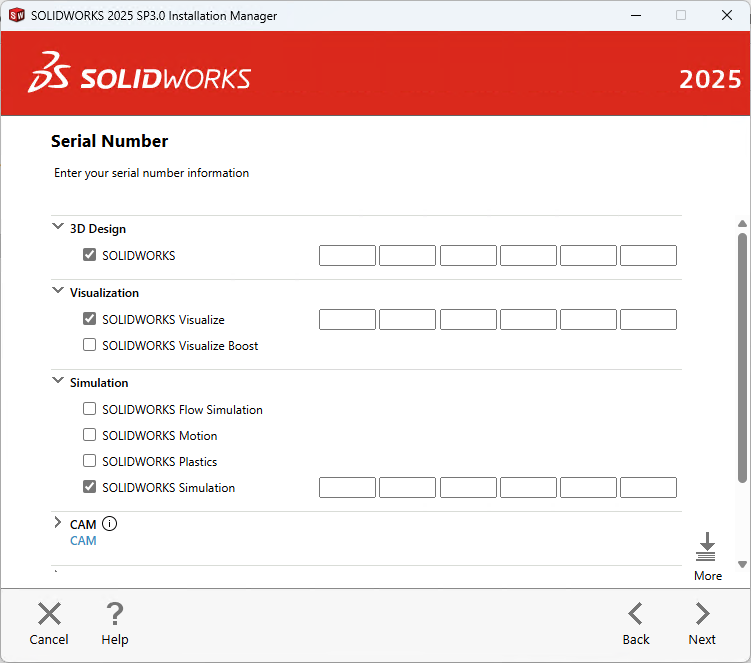Open Help with the question mark icon
This screenshot has height=663, width=751.
[x=115, y=614]
